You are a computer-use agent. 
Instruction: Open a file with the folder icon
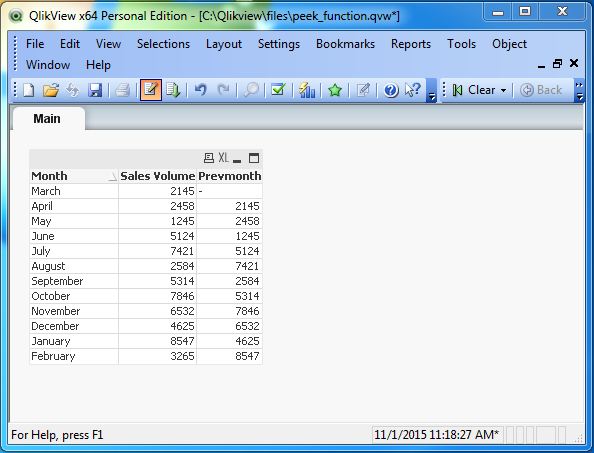point(51,90)
